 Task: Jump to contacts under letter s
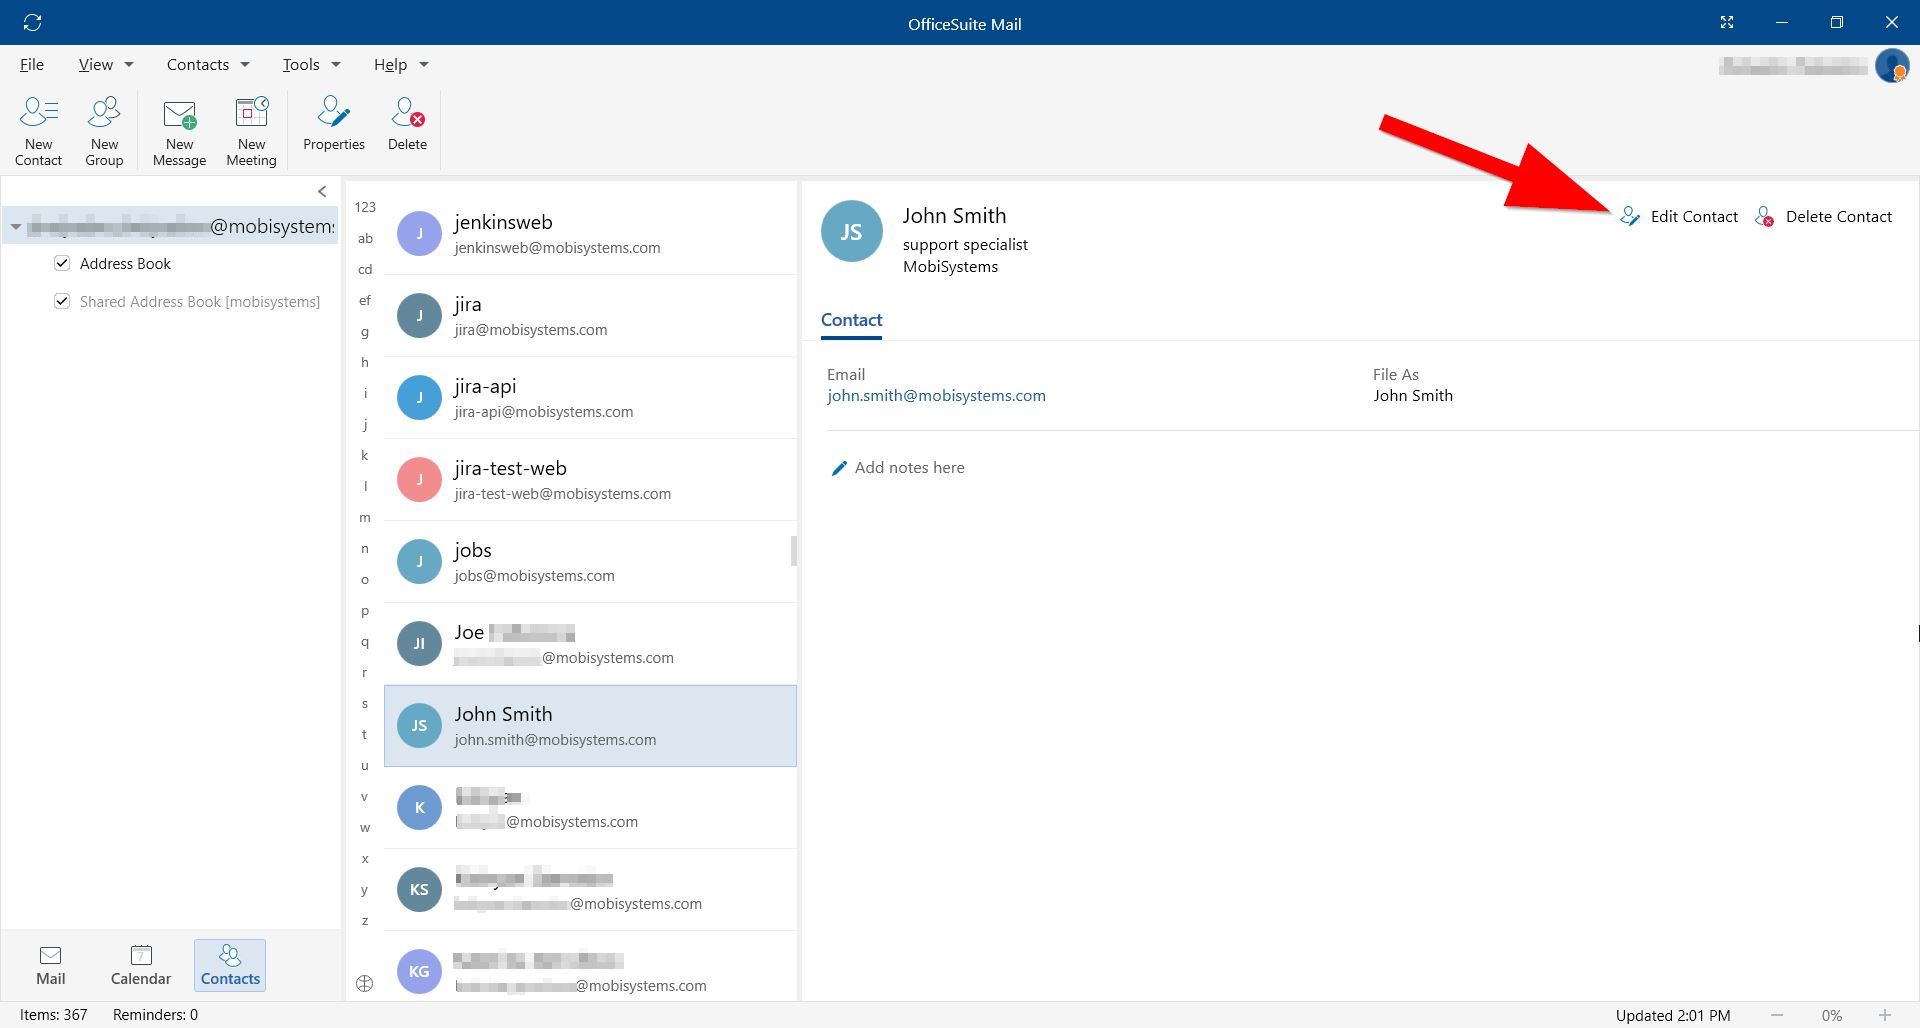[x=365, y=703]
